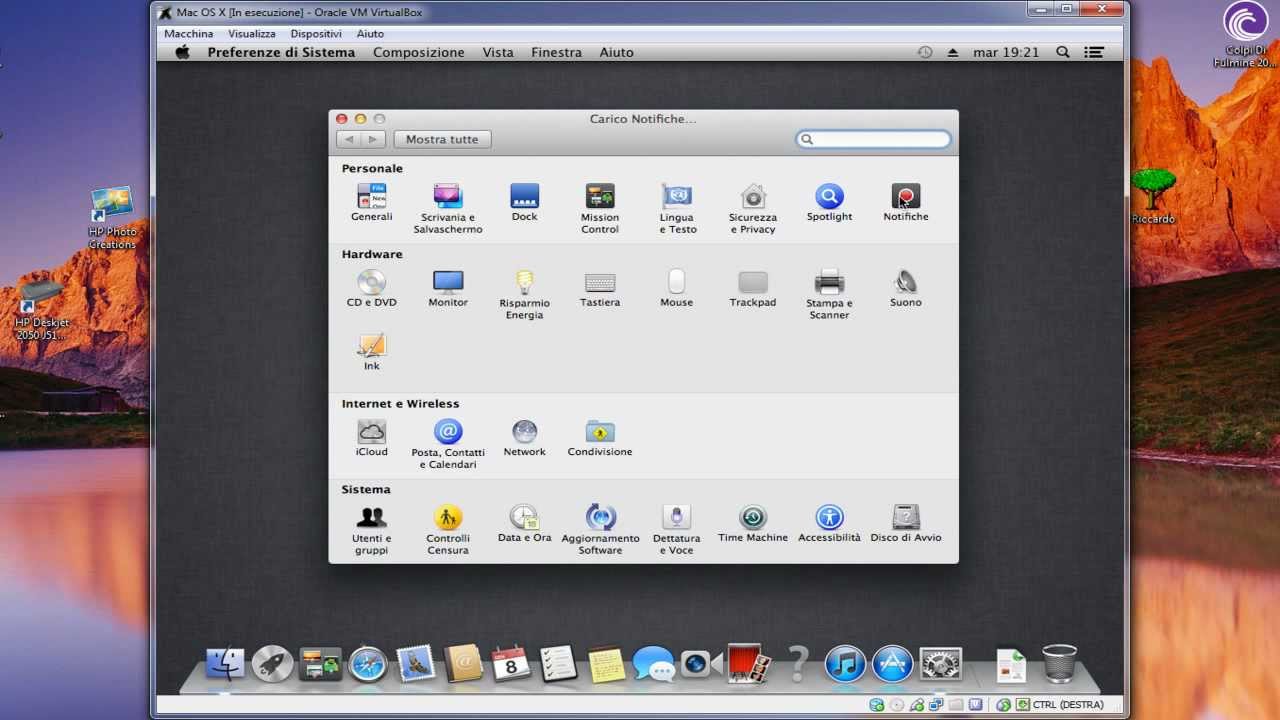Click the clock showing mar 19:21

(x=1006, y=52)
